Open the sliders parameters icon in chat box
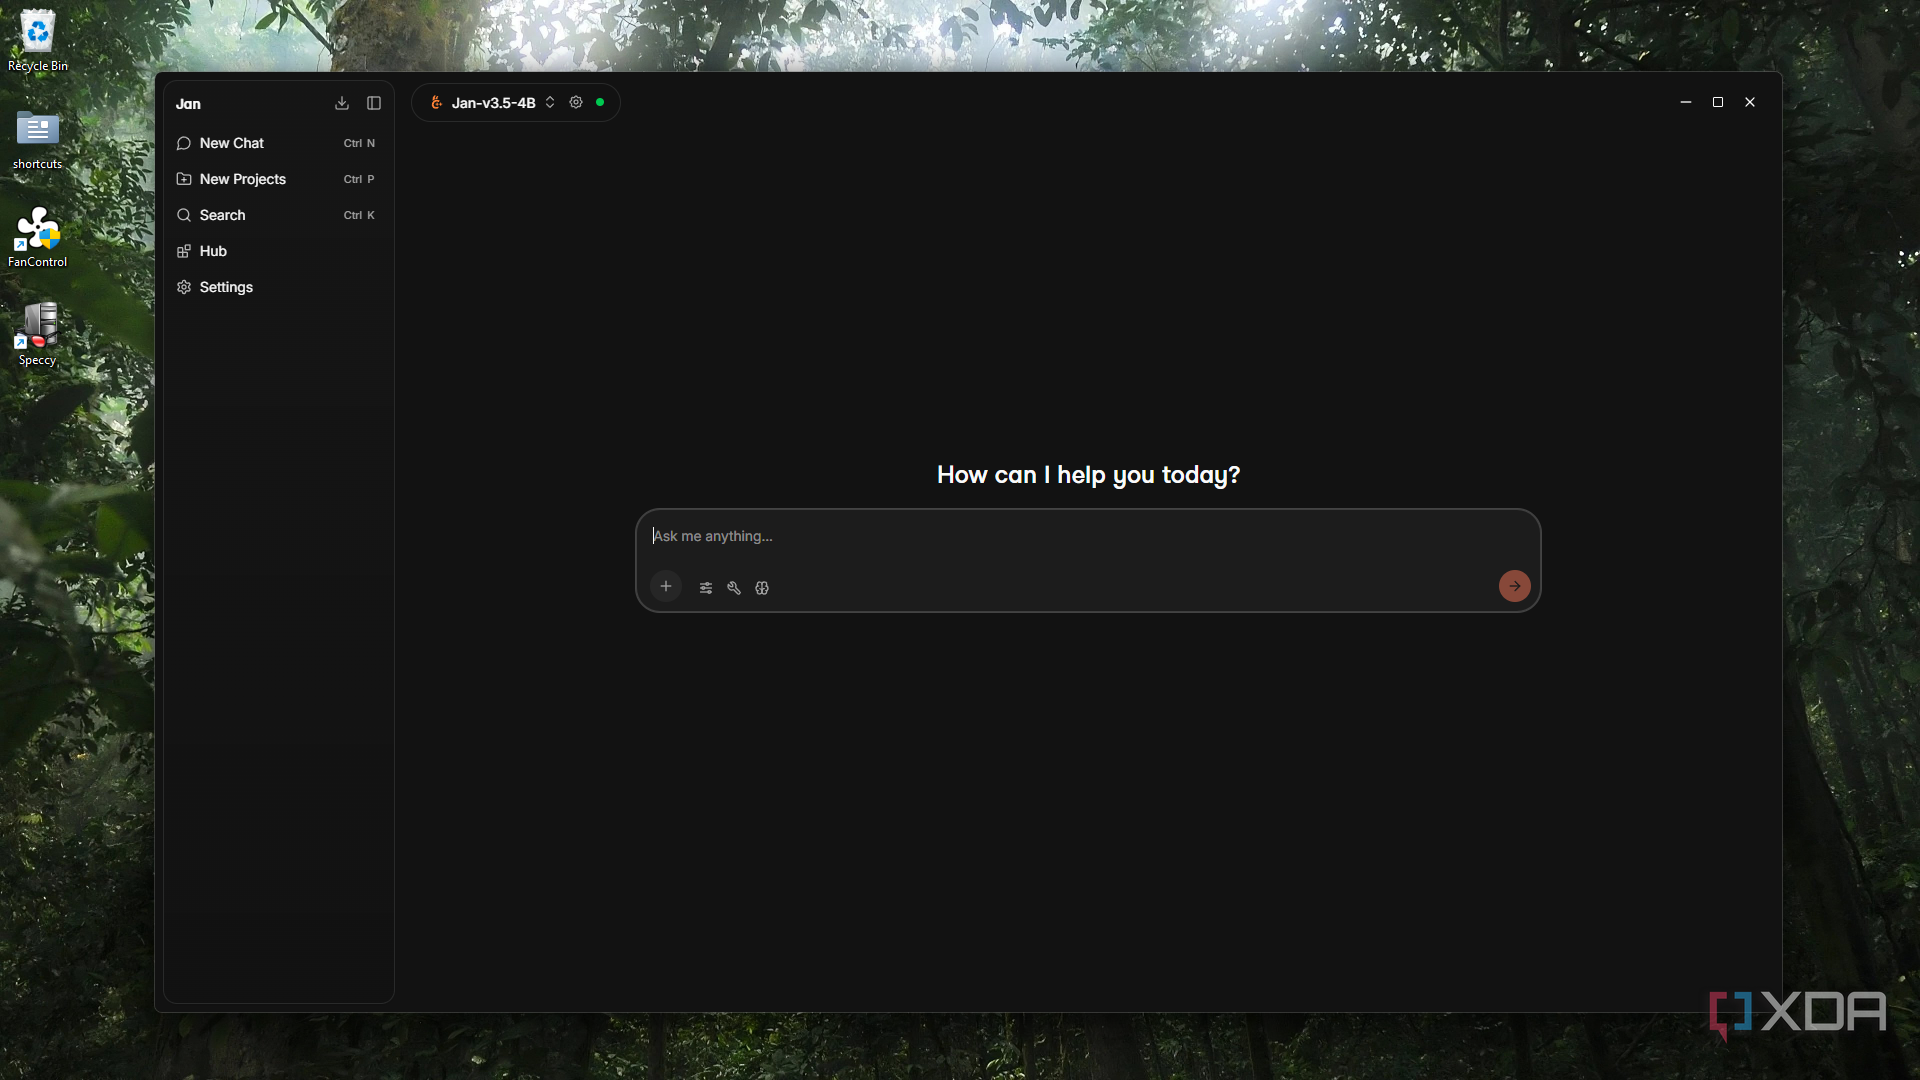Screen dimensions: 1920x1080 [706, 588]
